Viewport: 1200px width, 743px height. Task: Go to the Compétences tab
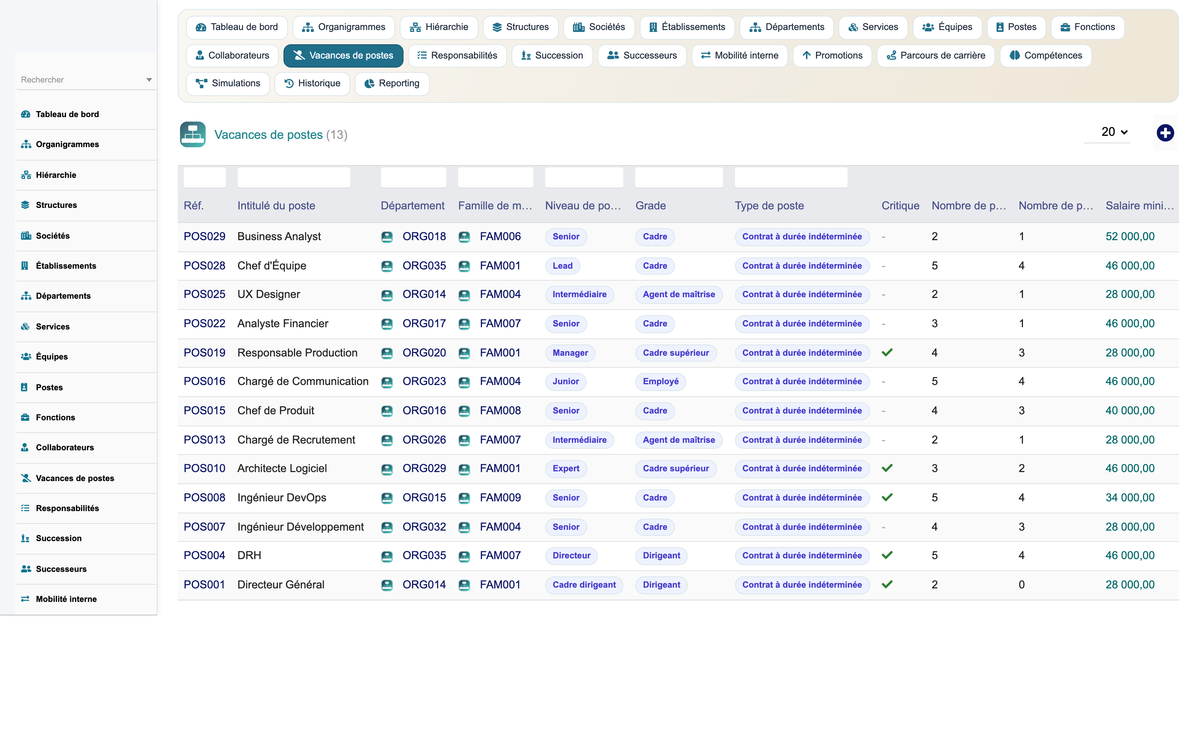tap(1046, 56)
